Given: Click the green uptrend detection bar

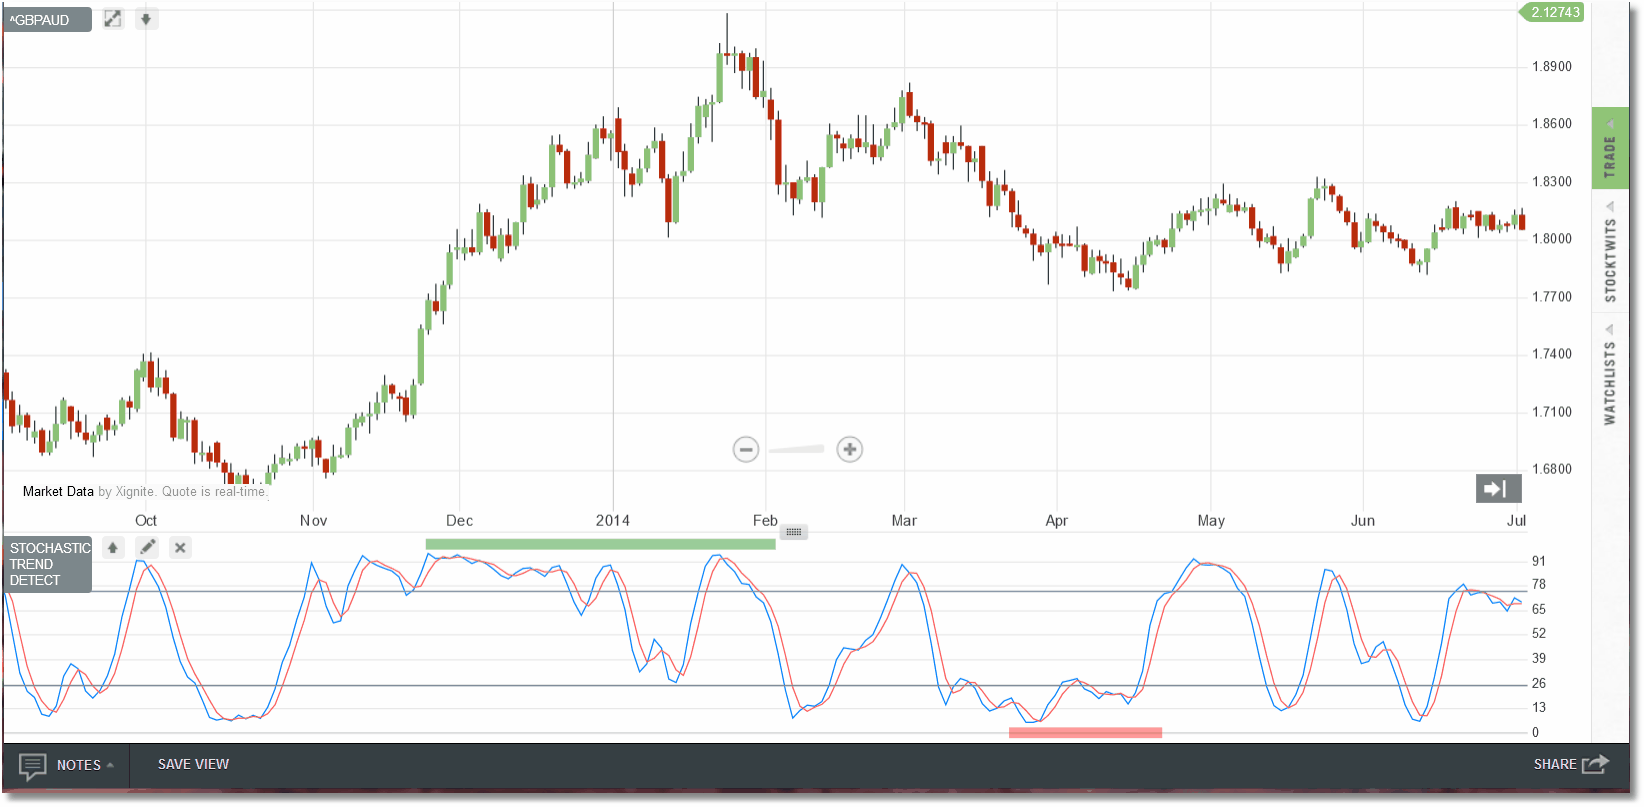Looking at the screenshot, I should click(600, 544).
